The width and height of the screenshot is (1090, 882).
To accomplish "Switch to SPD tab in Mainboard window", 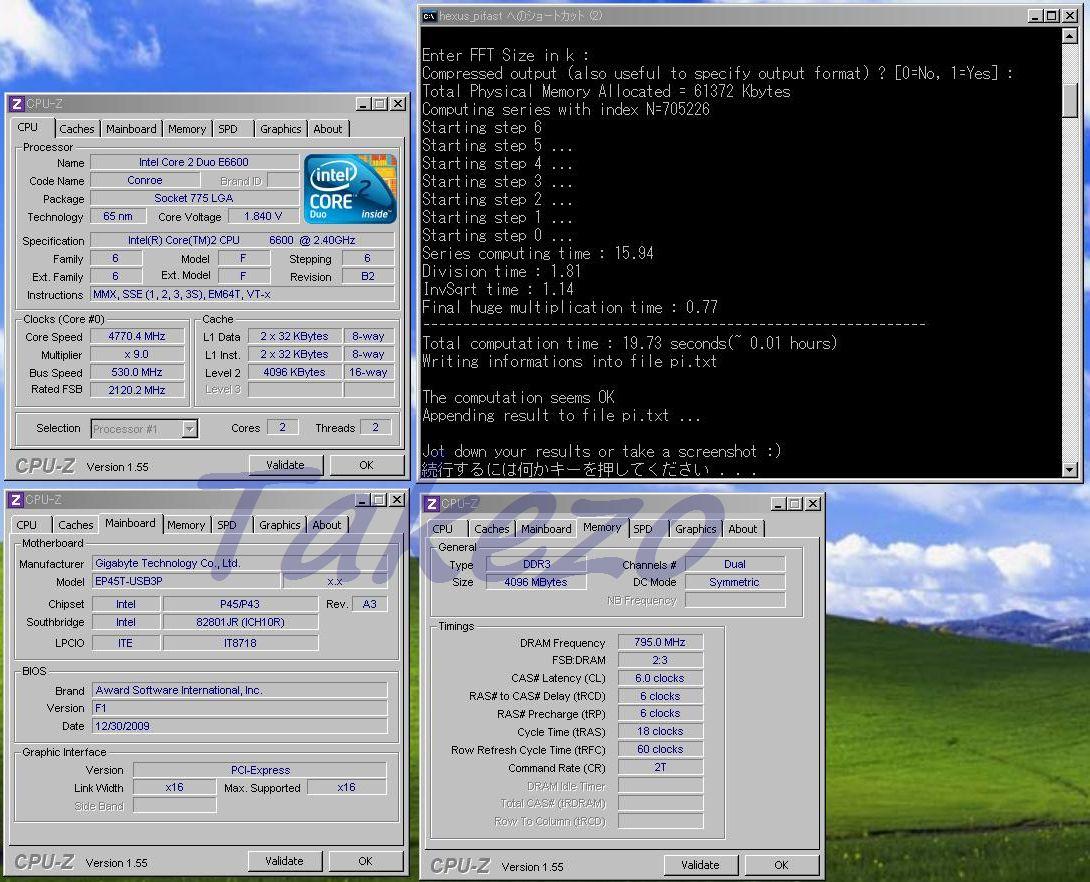I will pos(227,525).
